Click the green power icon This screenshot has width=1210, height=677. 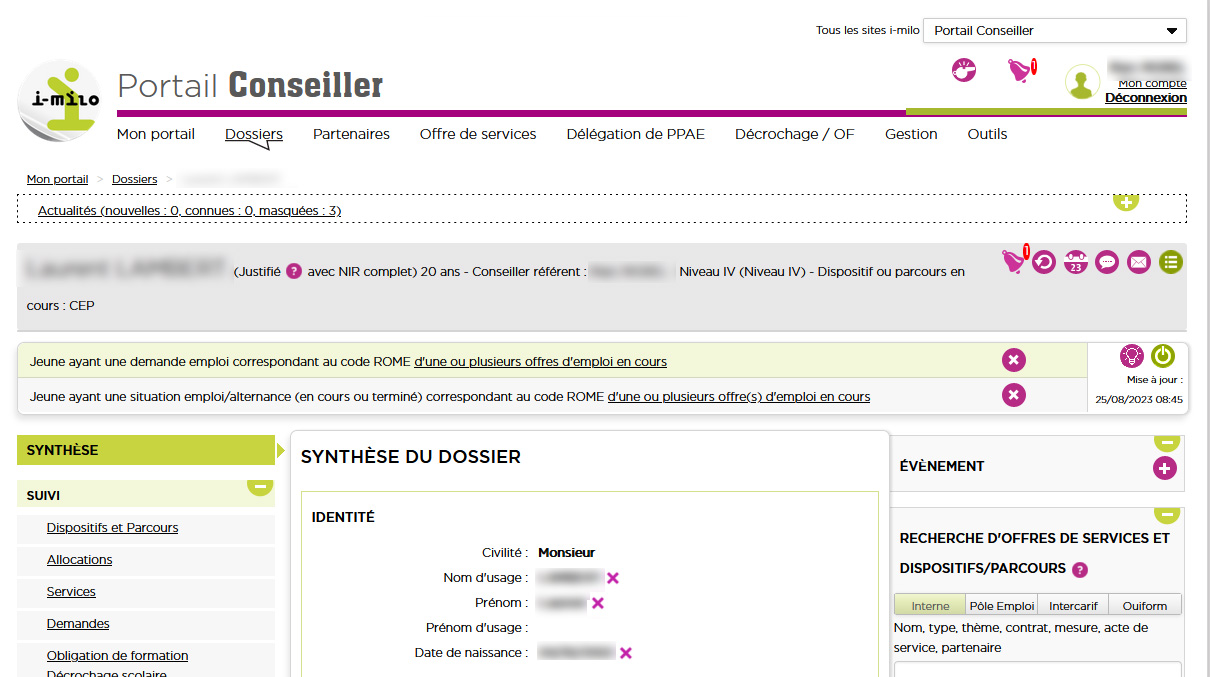coord(1163,355)
